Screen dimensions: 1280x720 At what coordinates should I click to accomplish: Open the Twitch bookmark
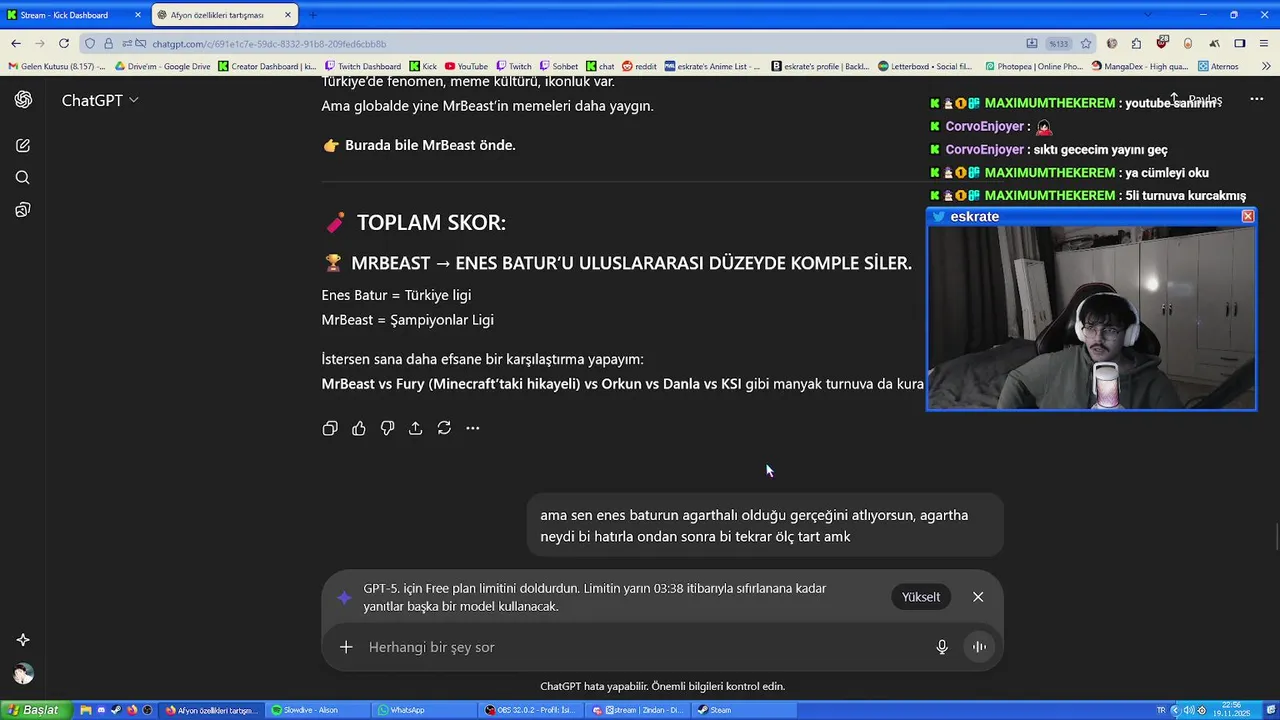pyautogui.click(x=513, y=66)
